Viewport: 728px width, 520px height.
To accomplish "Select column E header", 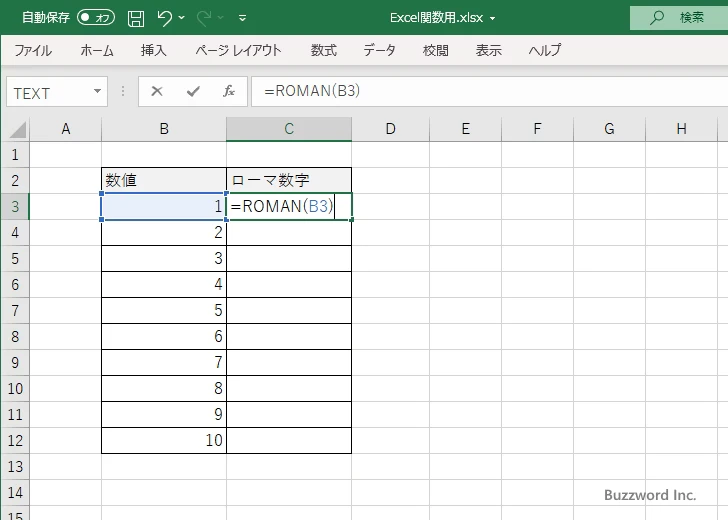I will pyautogui.click(x=466, y=129).
